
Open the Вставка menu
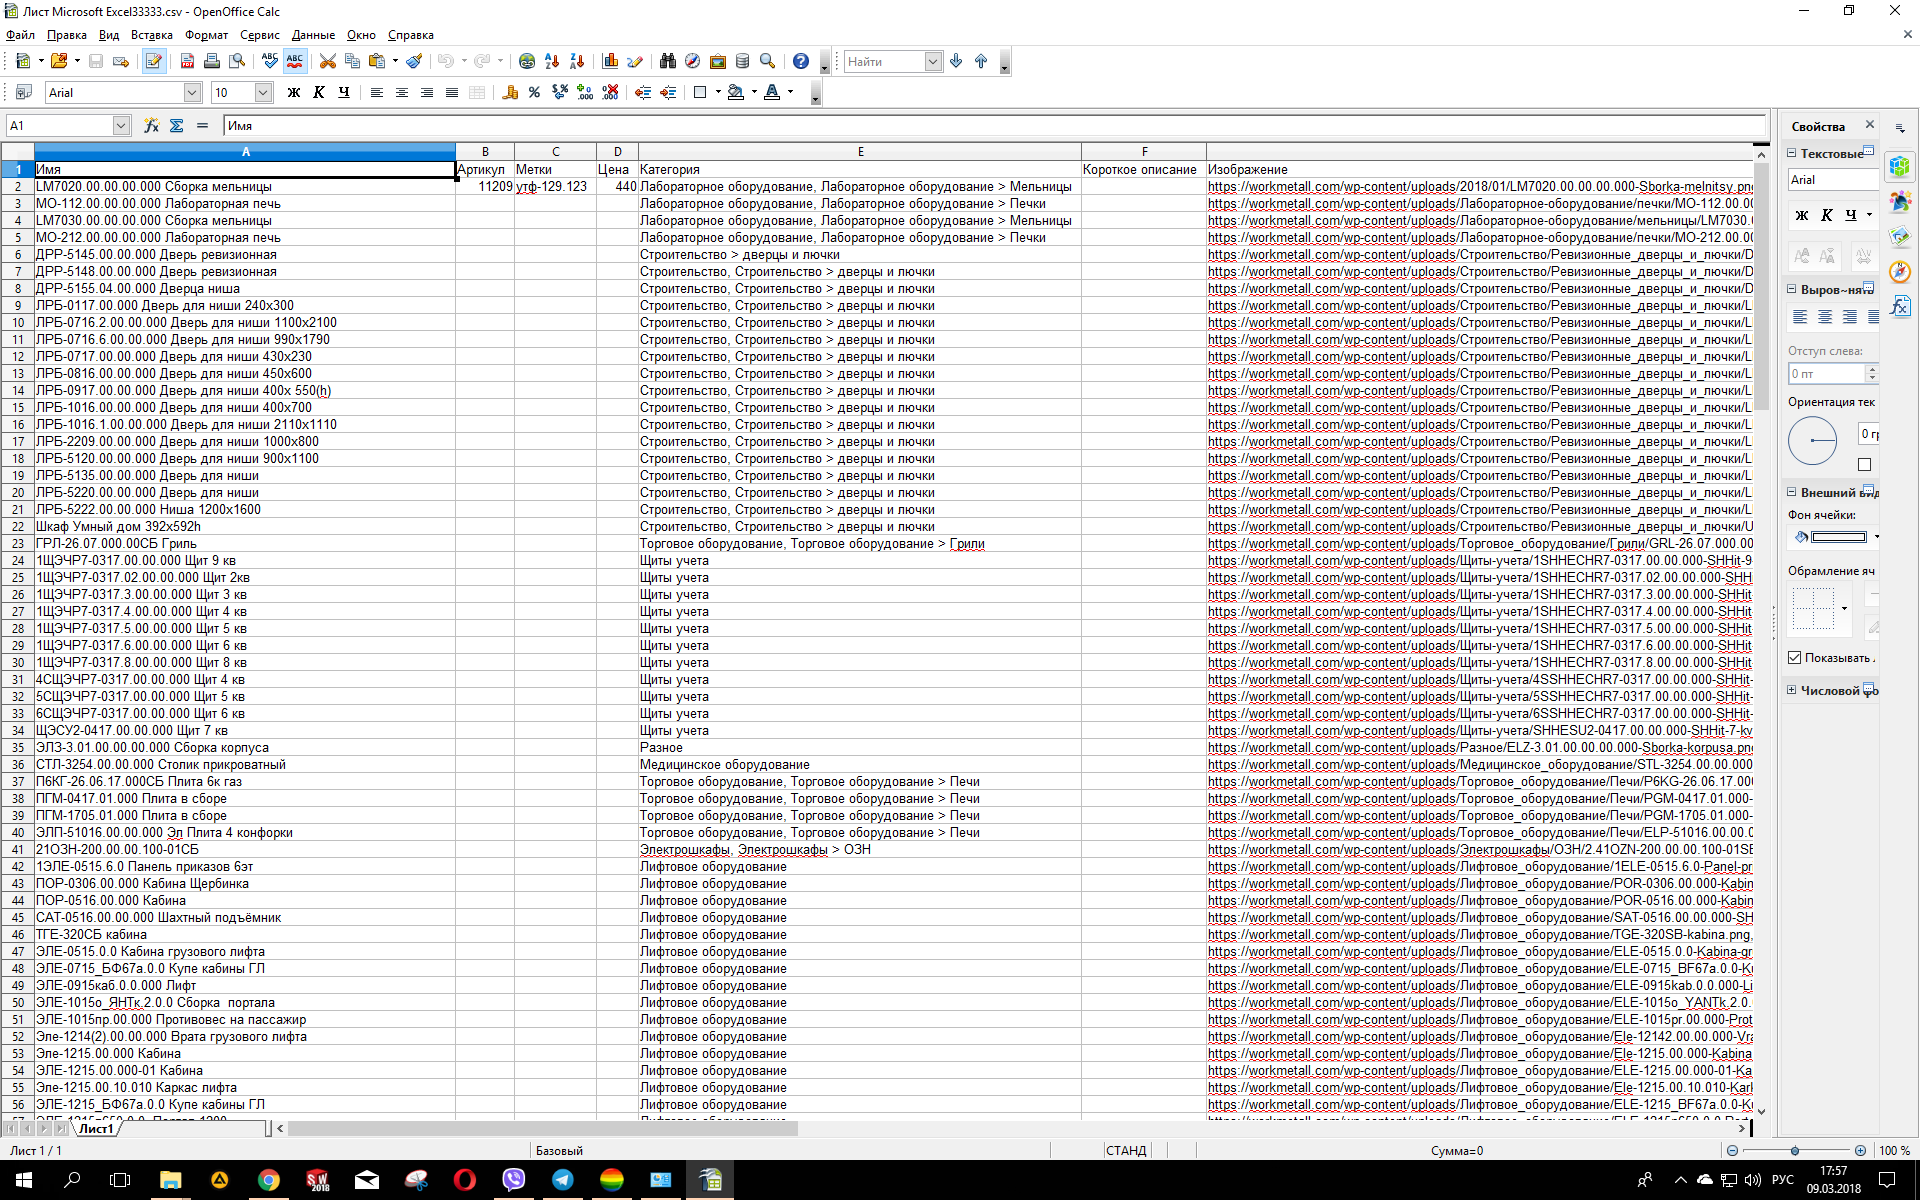pyautogui.click(x=152, y=35)
